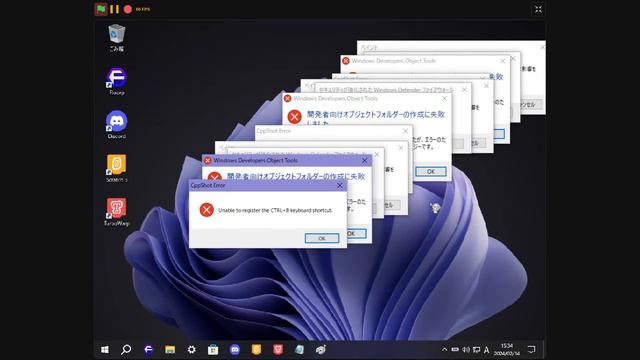Expand the hidden tray icons chevron
The height and width of the screenshot is (360, 640).
[444, 350]
